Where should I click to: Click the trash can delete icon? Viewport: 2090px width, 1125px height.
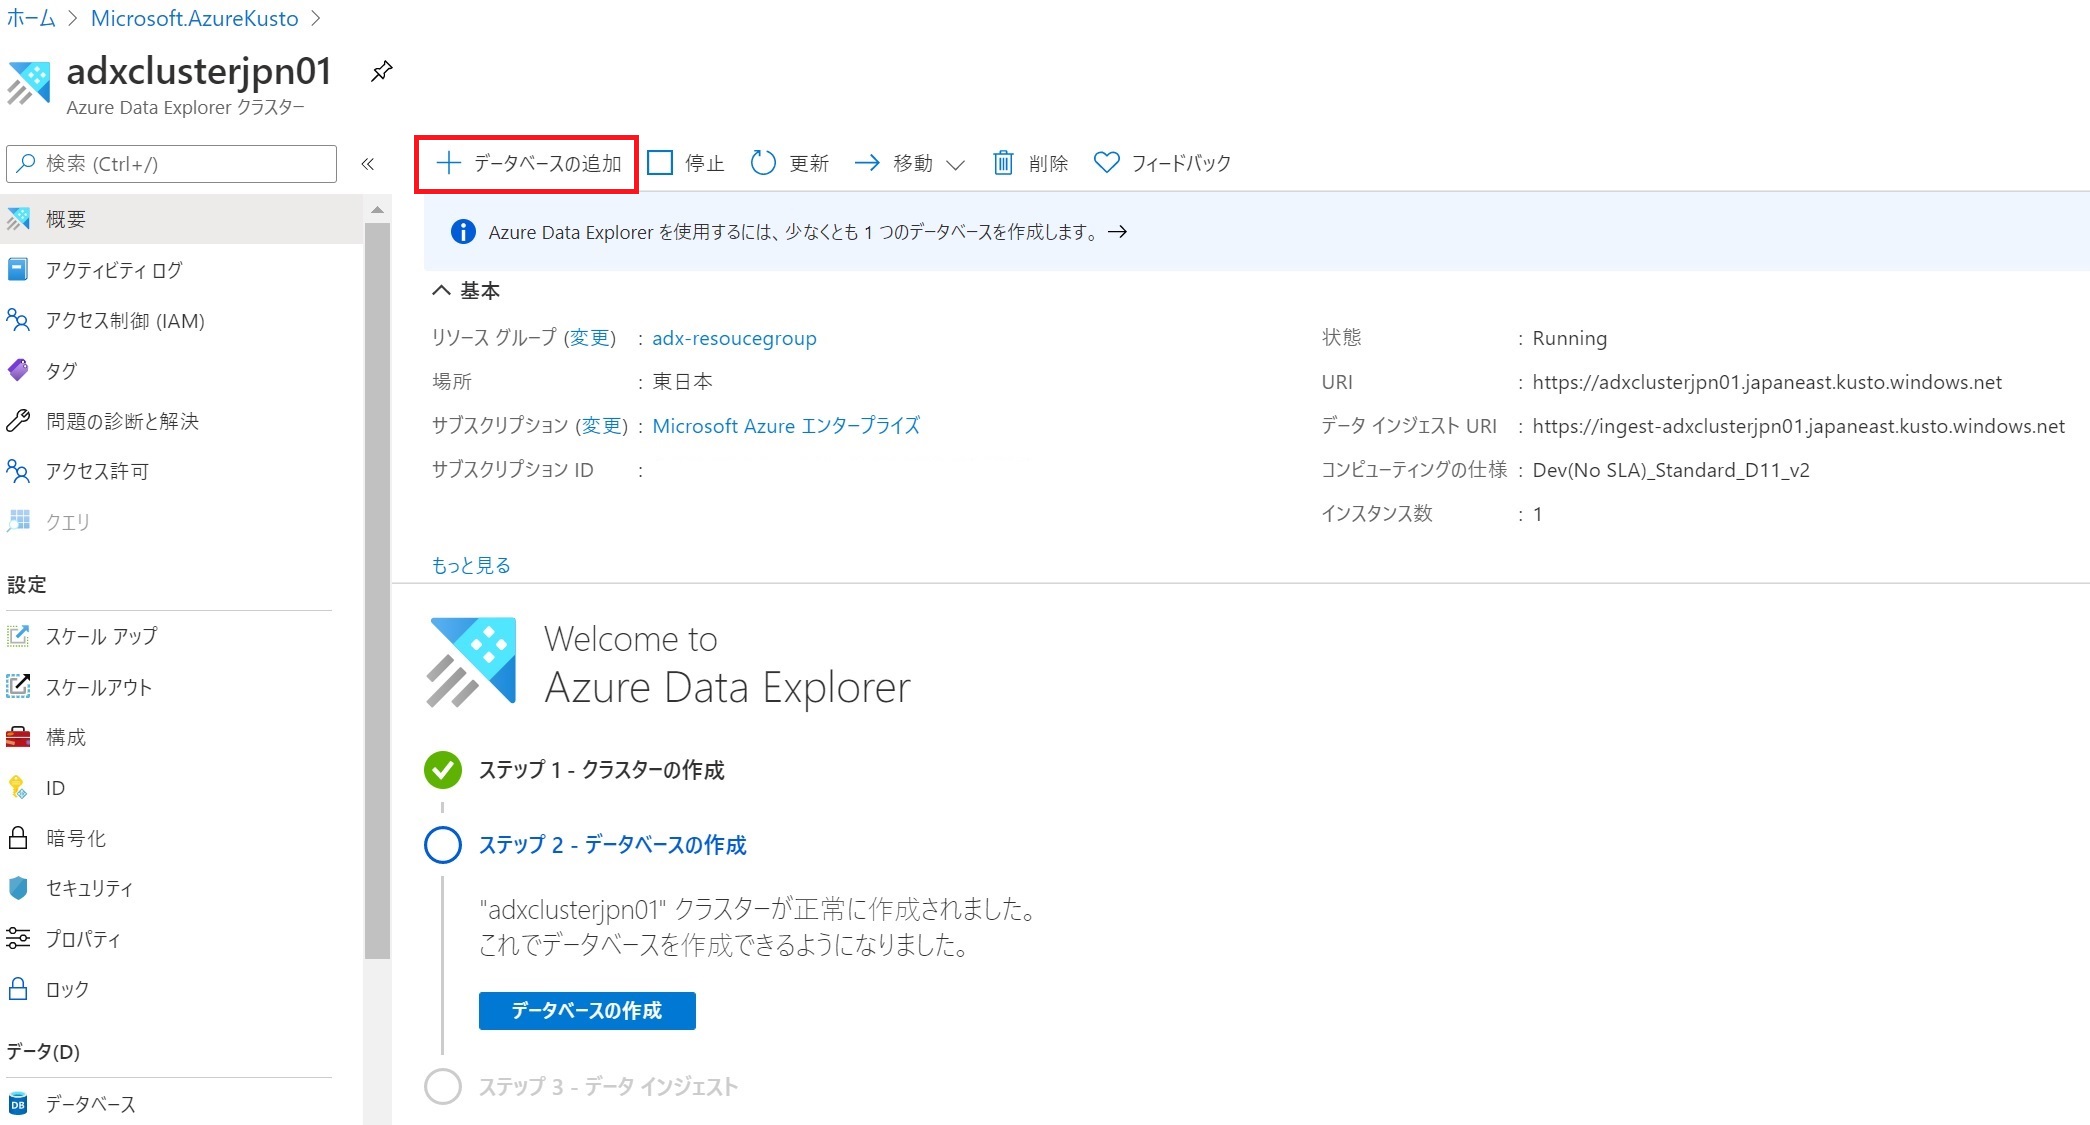(1003, 163)
